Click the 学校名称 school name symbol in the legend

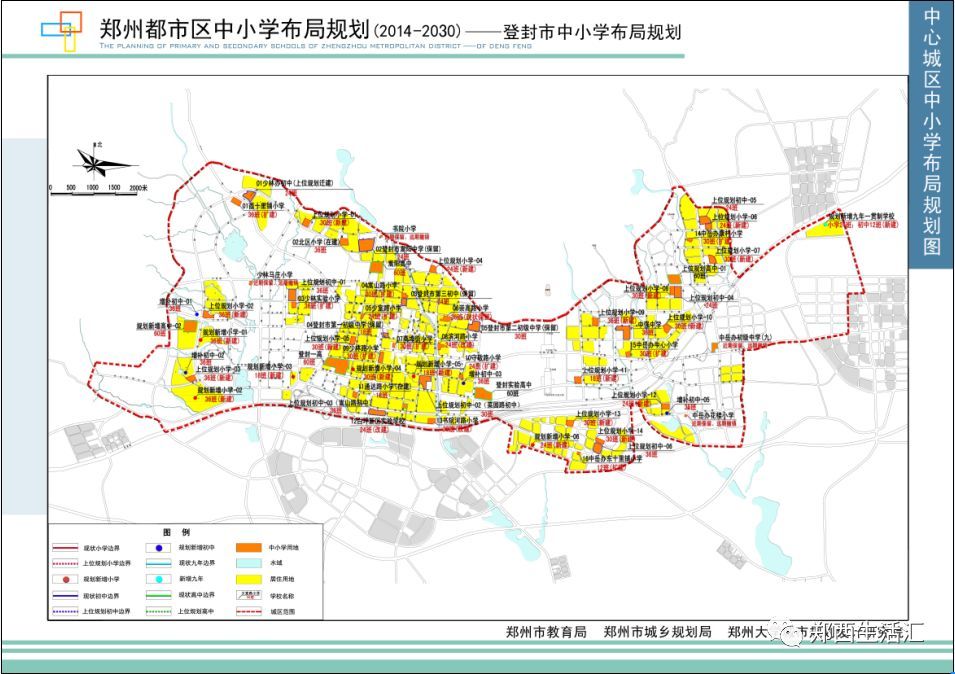[x=248, y=595]
